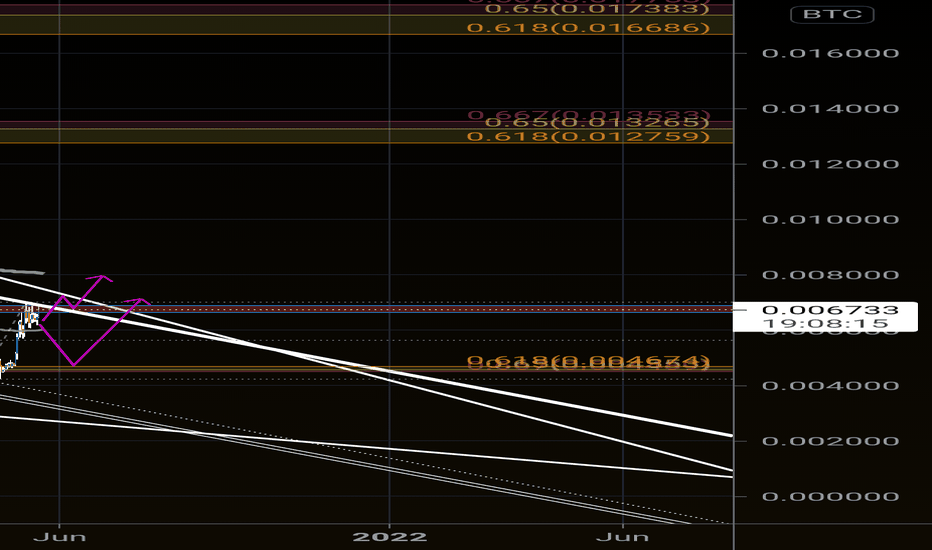Viewport: 932px width, 550px height.
Task: Click the 0.016000 price axis label
Action: point(830,54)
